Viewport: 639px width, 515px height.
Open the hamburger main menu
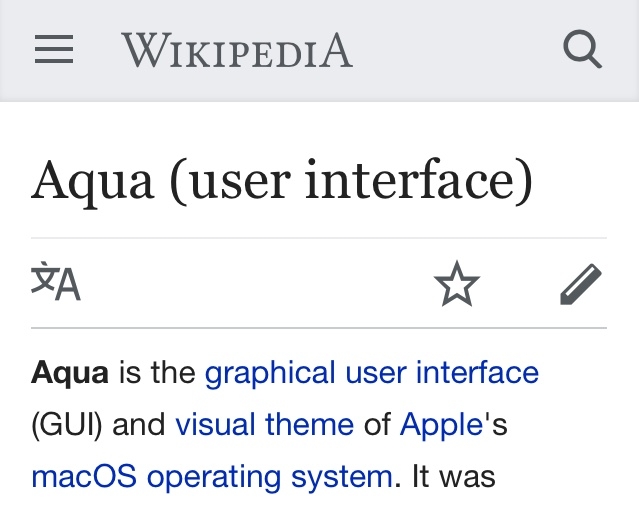(54, 49)
